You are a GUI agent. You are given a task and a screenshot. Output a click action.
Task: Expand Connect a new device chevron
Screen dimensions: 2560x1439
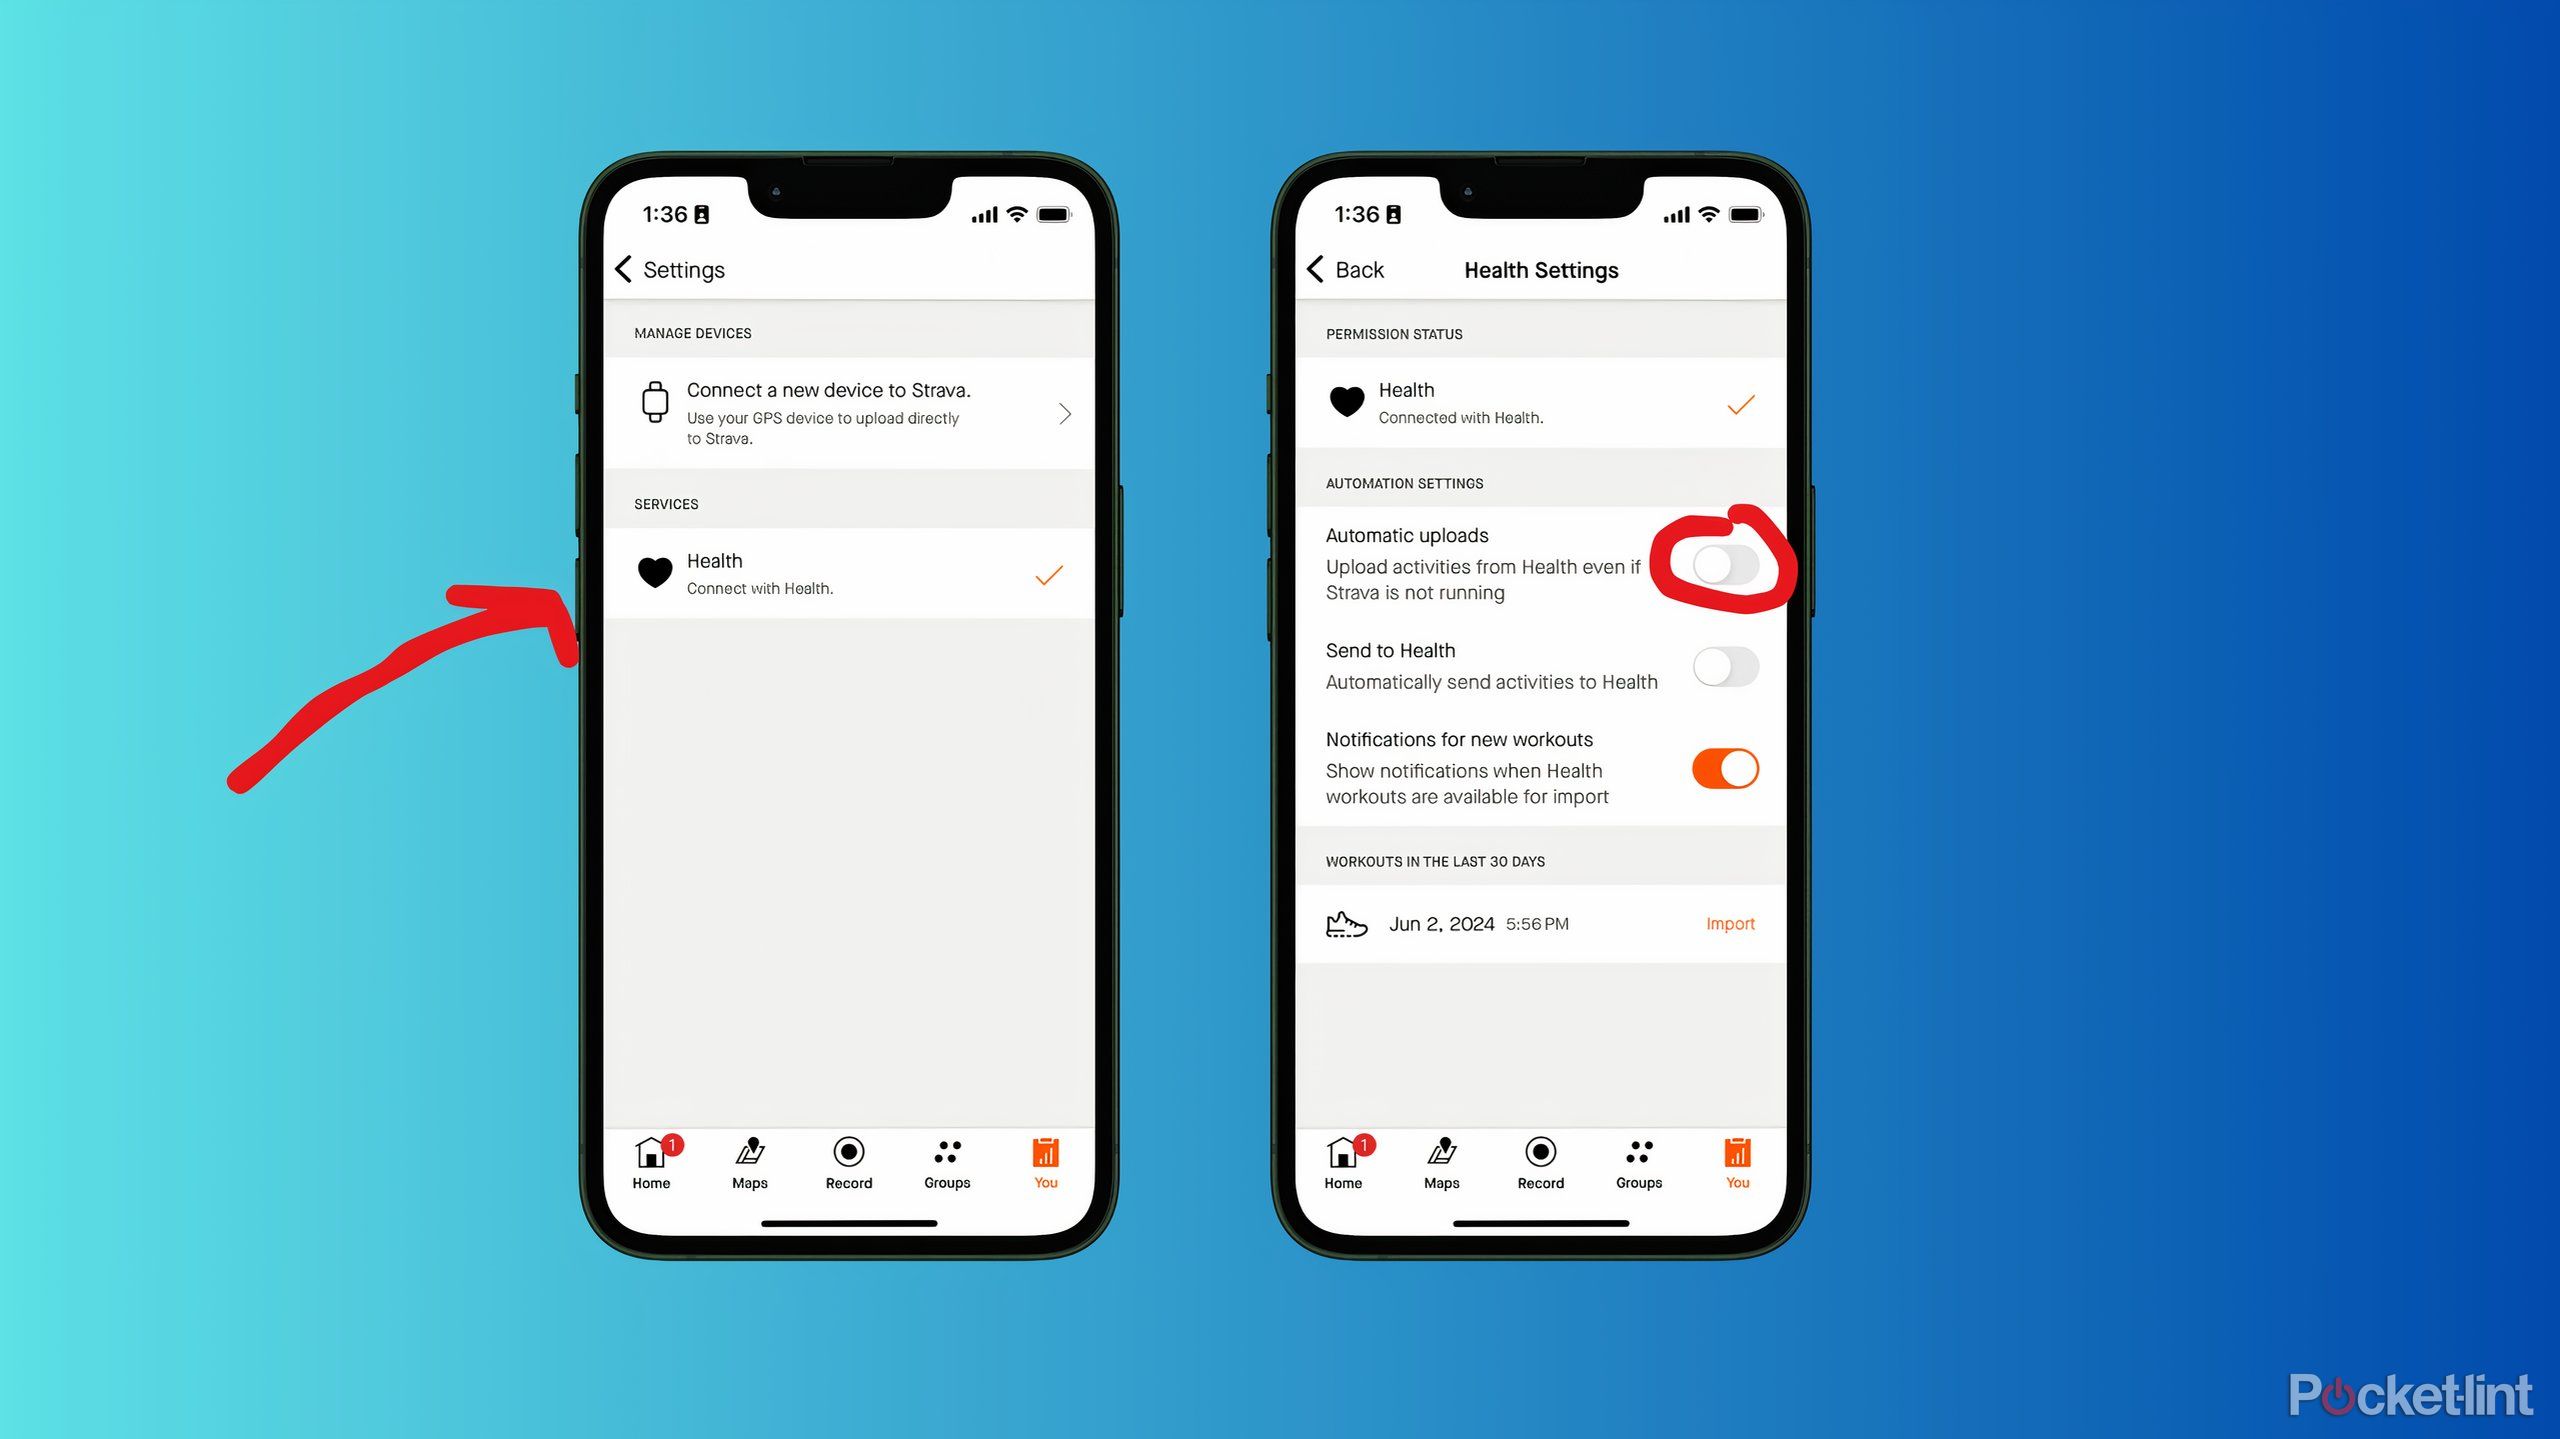click(x=1067, y=412)
